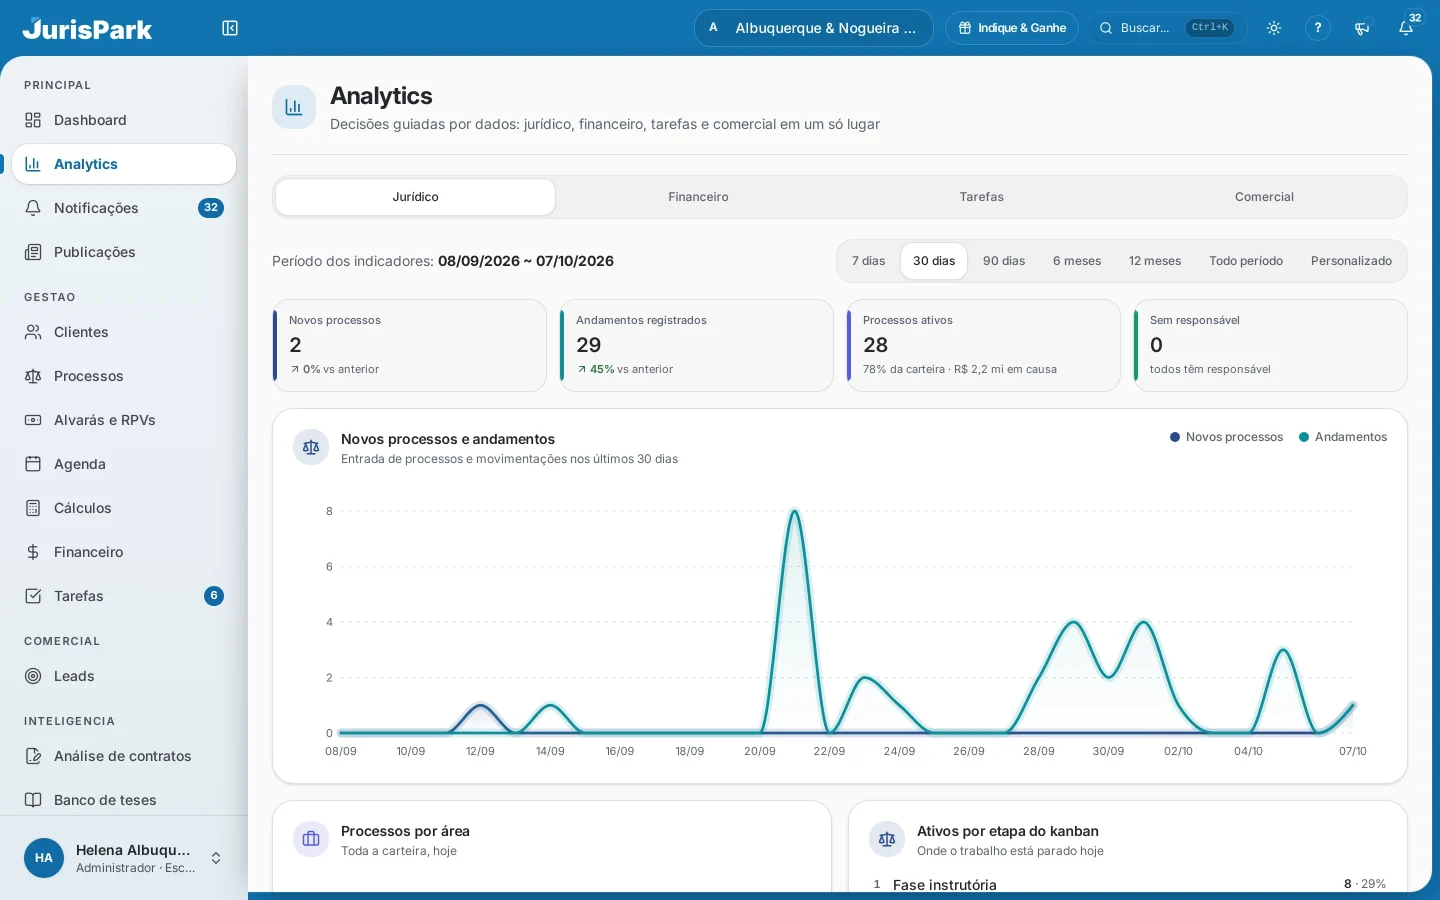Select the Jurídico tab

(416, 197)
